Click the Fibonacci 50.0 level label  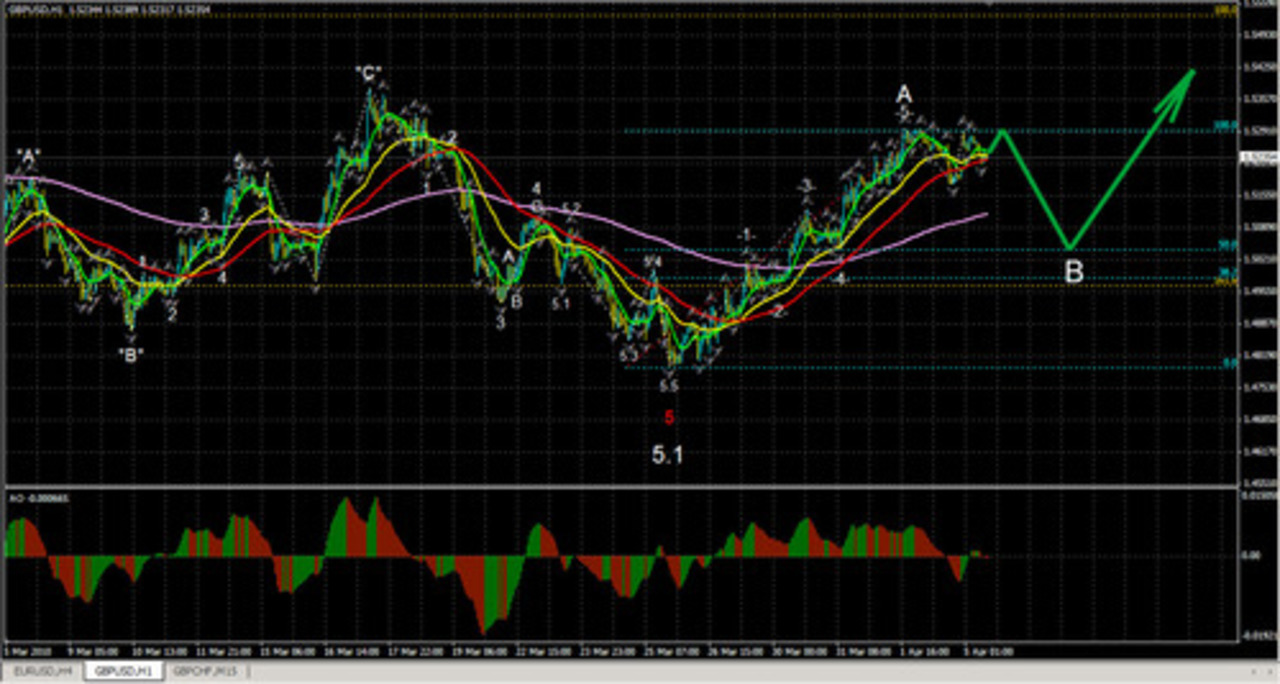click(1221, 244)
